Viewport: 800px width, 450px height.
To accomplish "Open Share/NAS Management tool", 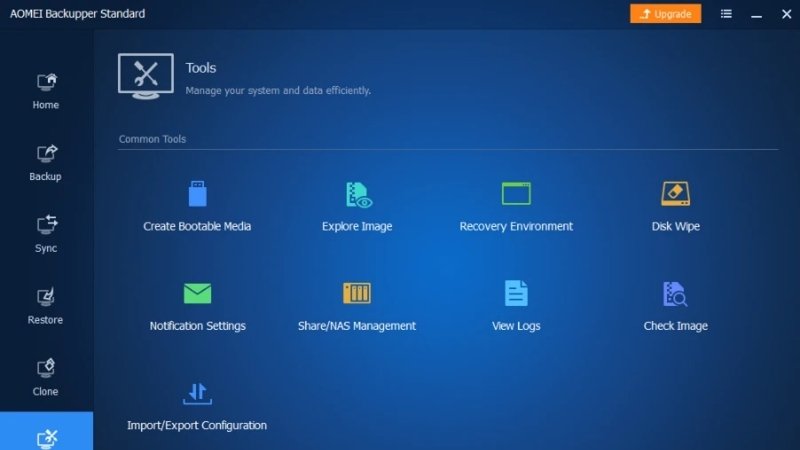I will point(357,306).
